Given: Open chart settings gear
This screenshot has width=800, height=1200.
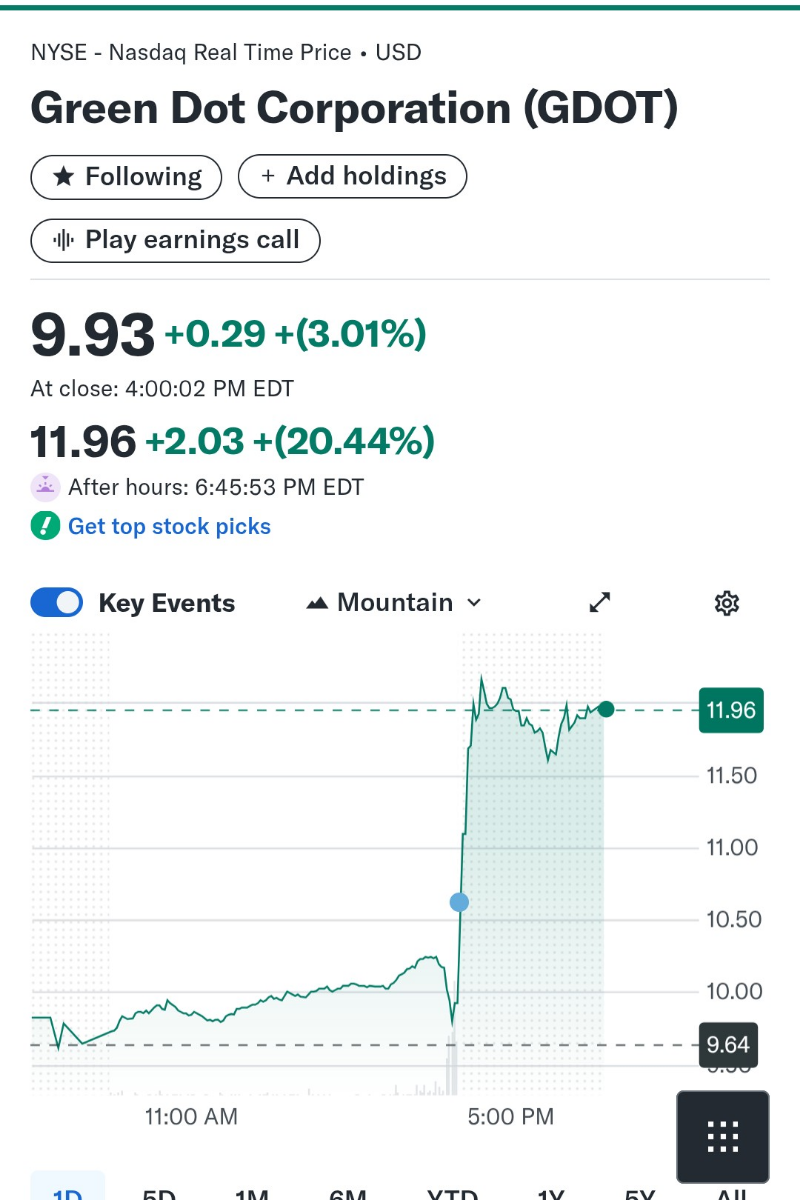Looking at the screenshot, I should (726, 603).
